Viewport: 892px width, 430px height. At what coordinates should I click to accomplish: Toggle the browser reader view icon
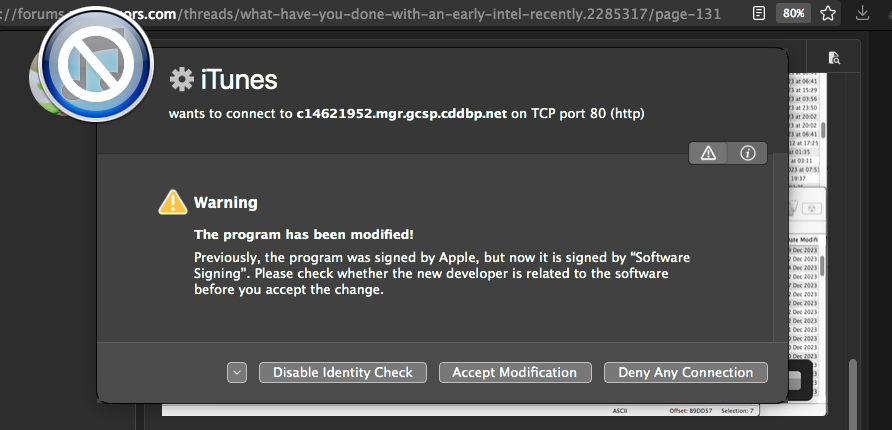pos(760,14)
